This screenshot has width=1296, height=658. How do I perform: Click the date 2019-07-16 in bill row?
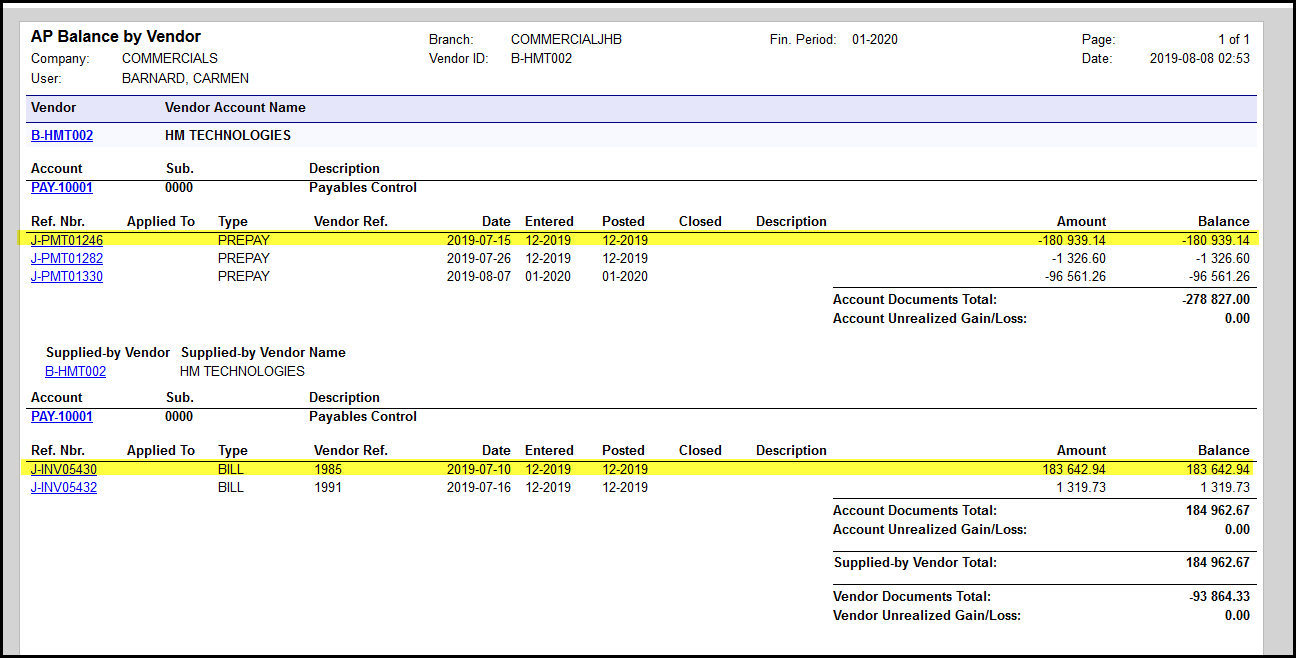point(478,487)
